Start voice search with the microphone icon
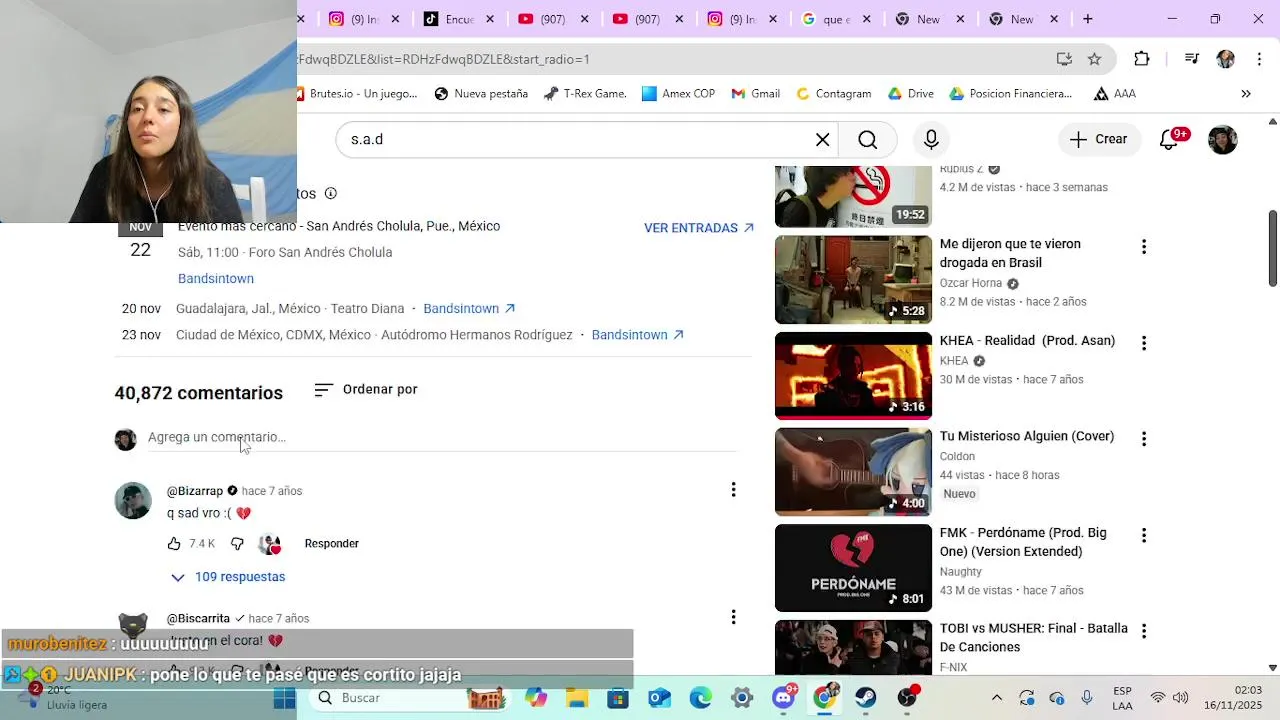 931,140
